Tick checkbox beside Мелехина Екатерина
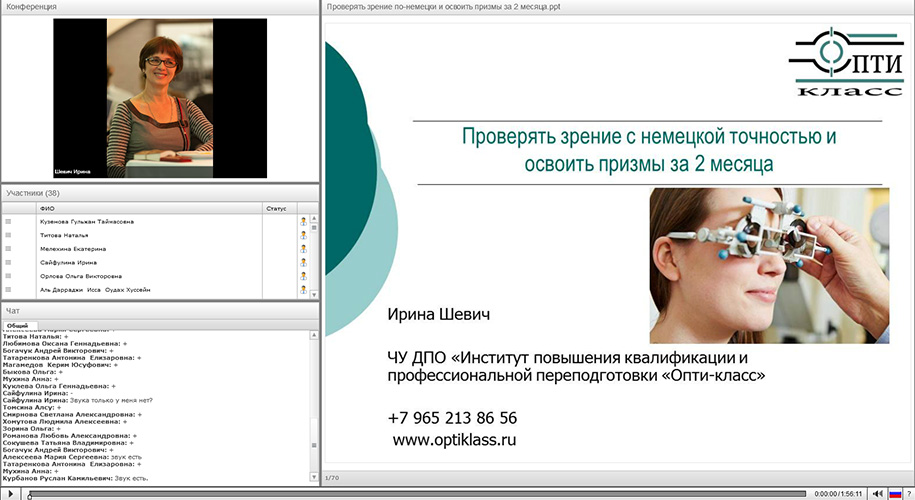The image size is (915, 500). (8, 249)
